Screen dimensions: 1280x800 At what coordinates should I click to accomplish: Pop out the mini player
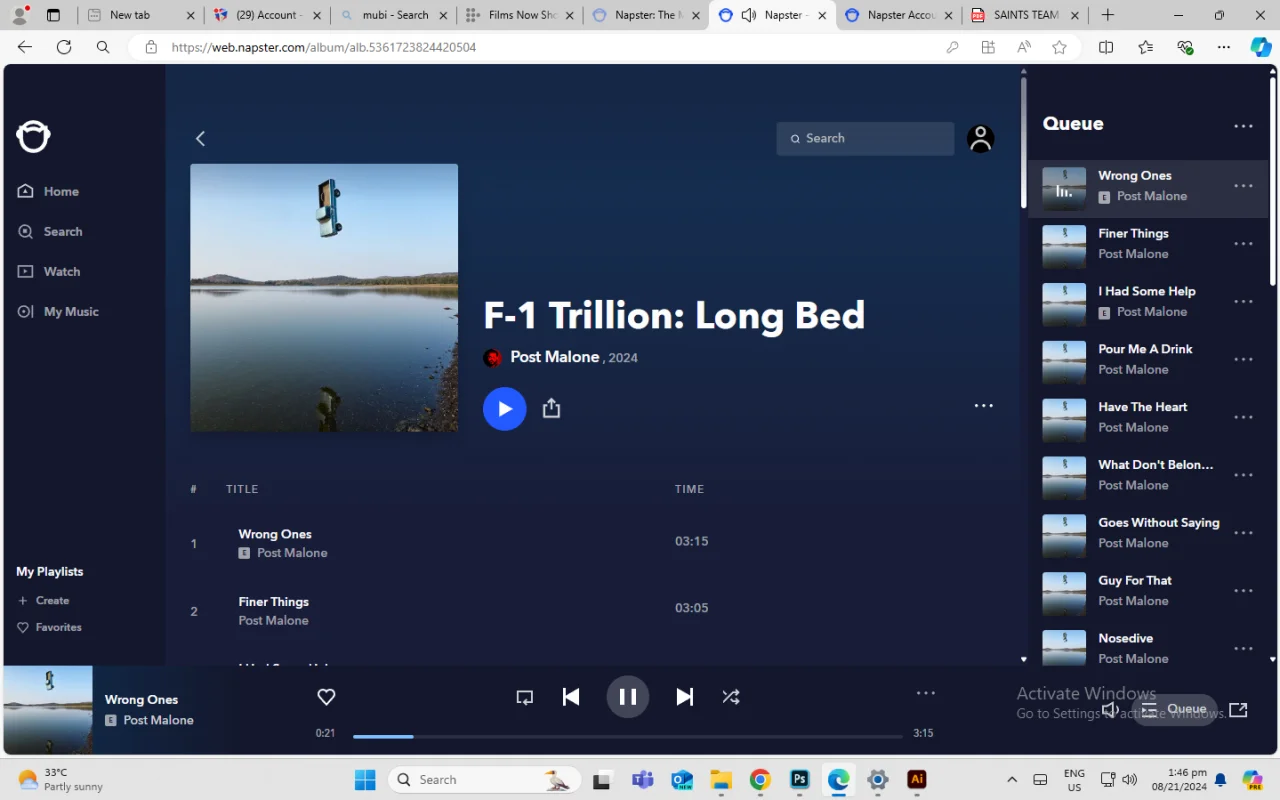coord(1238,710)
